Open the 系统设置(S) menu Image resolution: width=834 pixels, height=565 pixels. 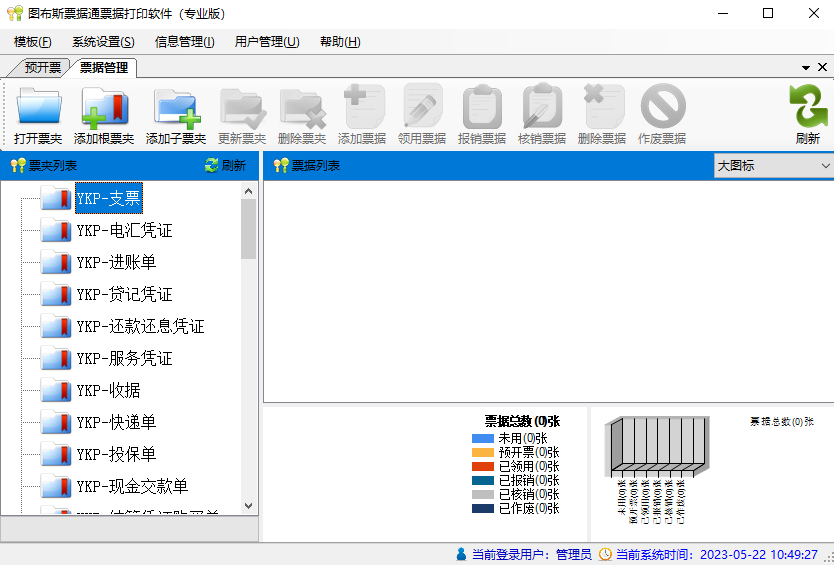(x=103, y=42)
